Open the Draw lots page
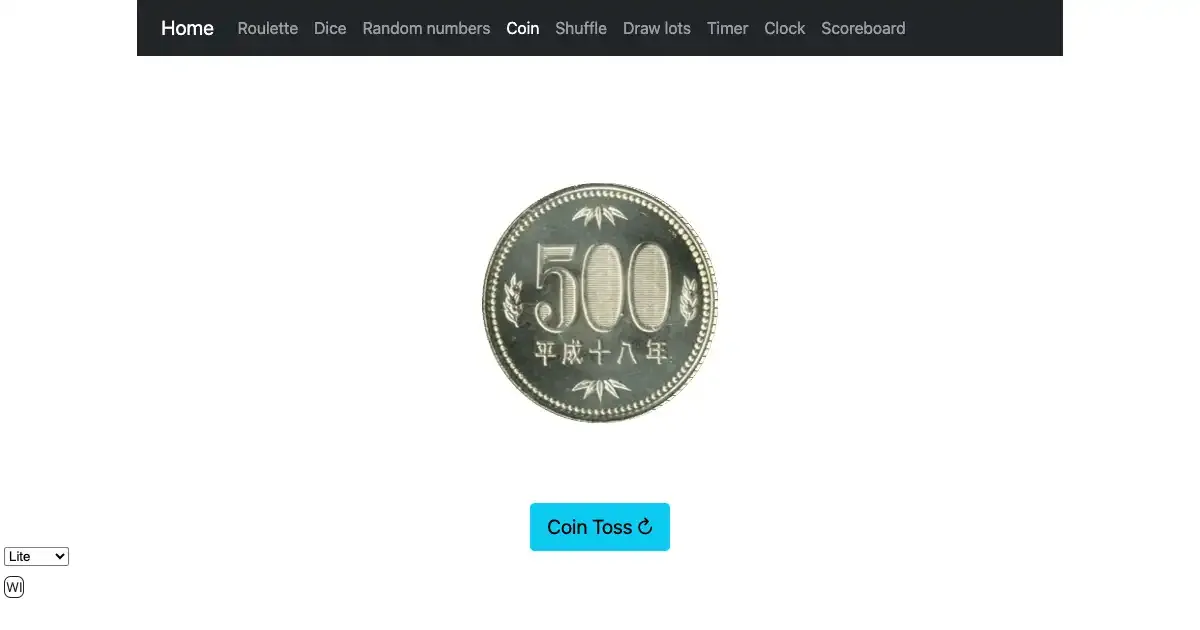 (x=656, y=28)
